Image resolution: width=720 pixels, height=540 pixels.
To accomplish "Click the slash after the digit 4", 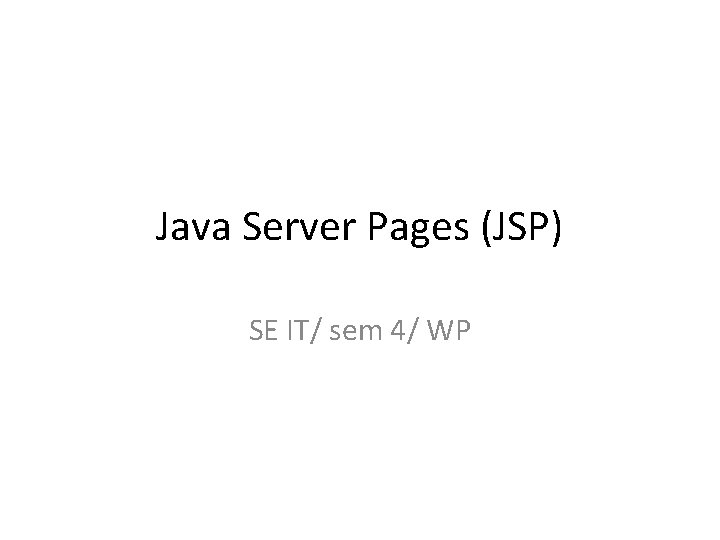I will pyautogui.click(x=412, y=331).
